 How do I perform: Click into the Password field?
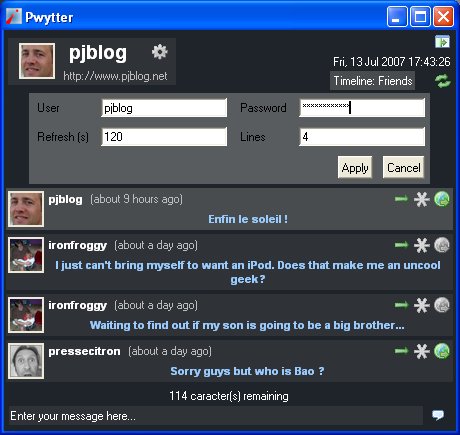(x=362, y=108)
